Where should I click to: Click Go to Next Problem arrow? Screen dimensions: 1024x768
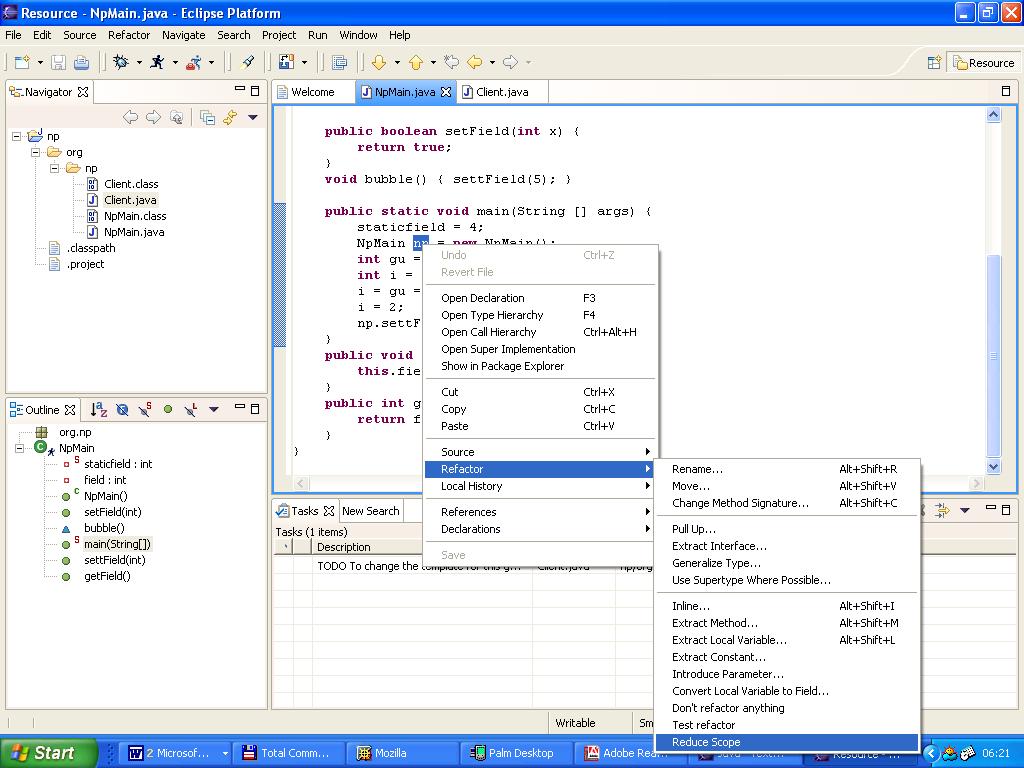379,62
